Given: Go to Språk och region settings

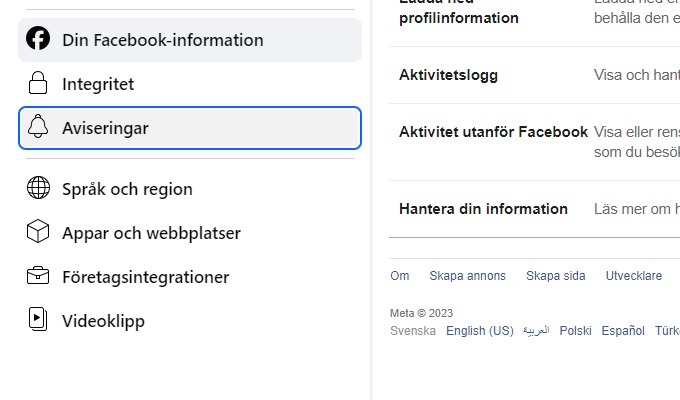Looking at the screenshot, I should (190, 189).
